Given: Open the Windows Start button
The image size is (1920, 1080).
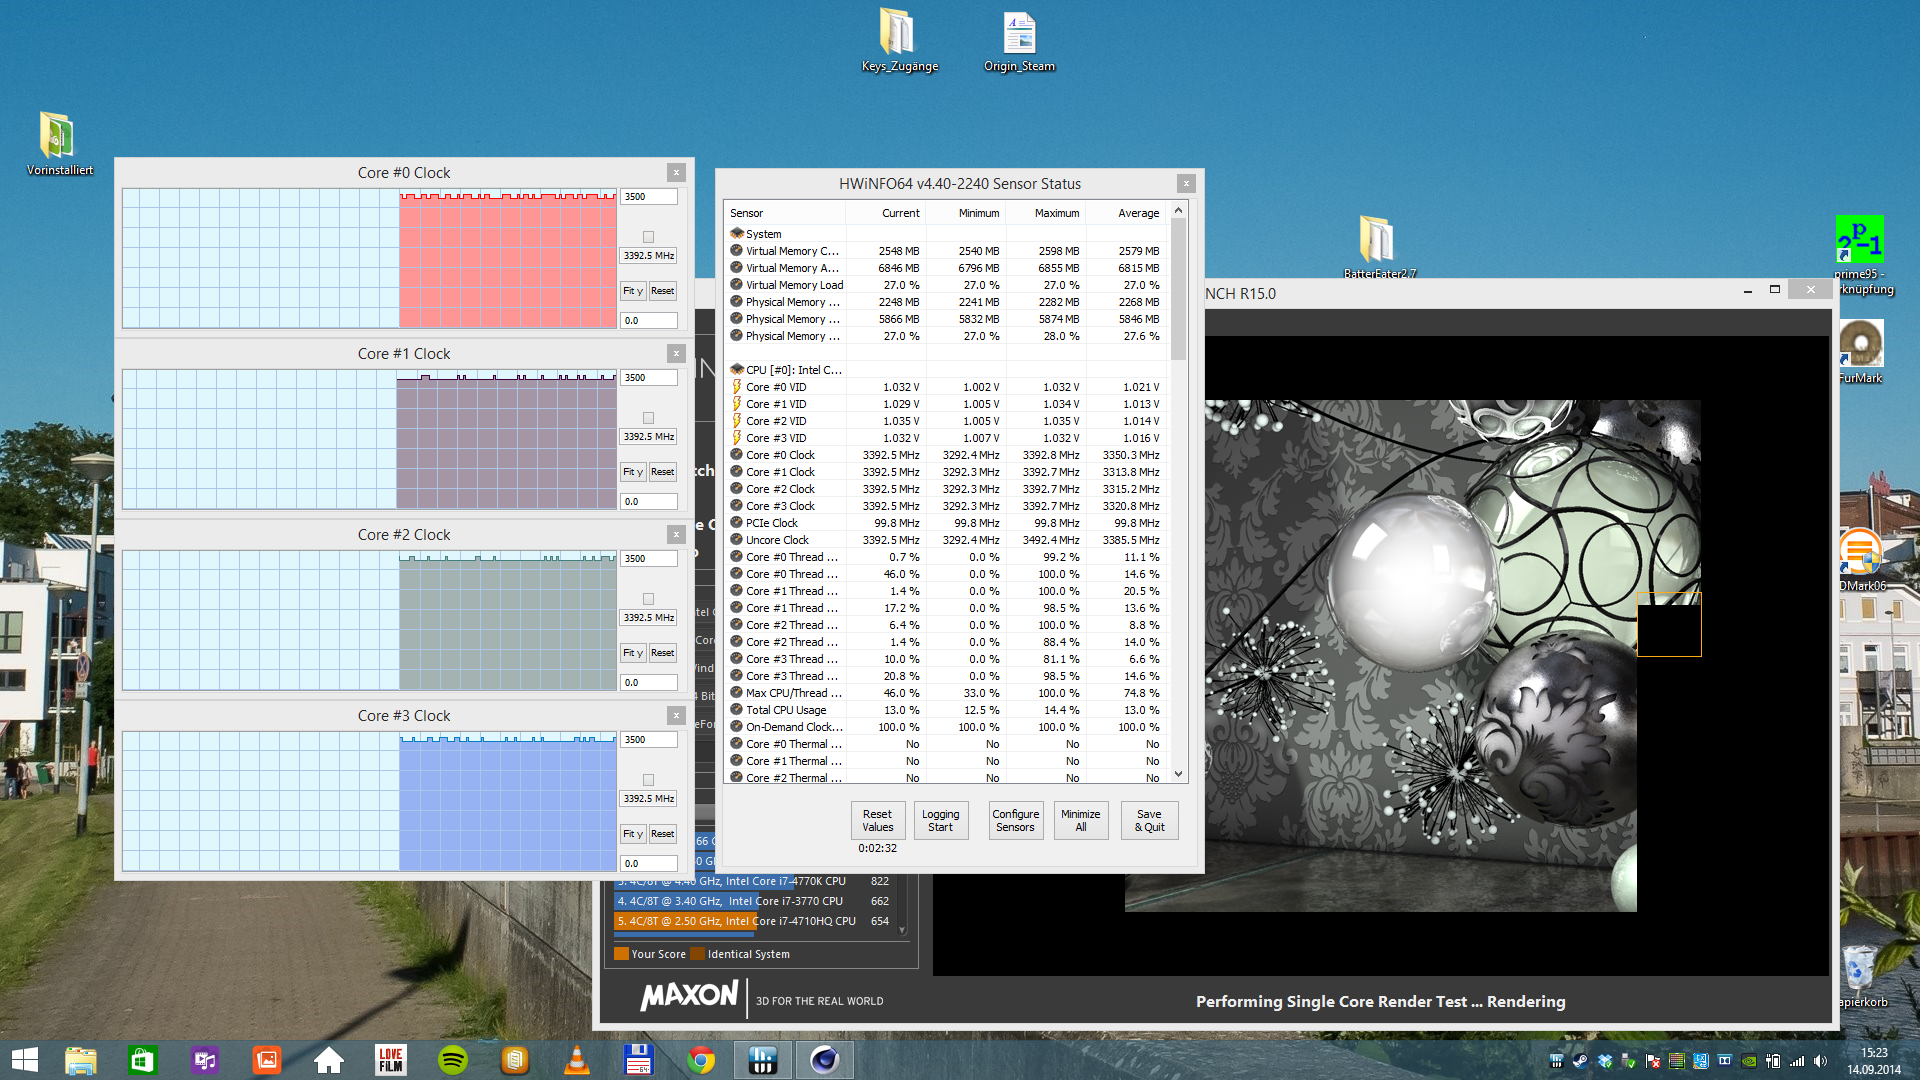Looking at the screenshot, I should point(25,1060).
